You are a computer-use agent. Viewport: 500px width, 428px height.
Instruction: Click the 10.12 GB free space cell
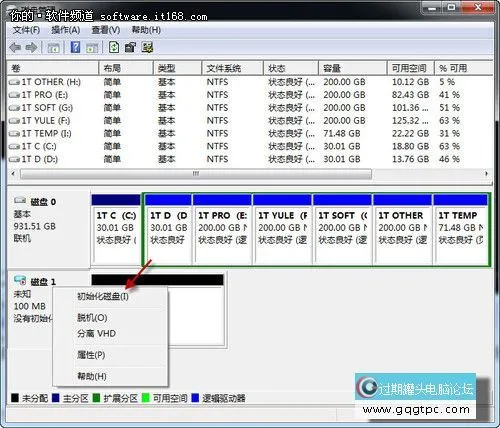click(x=410, y=82)
